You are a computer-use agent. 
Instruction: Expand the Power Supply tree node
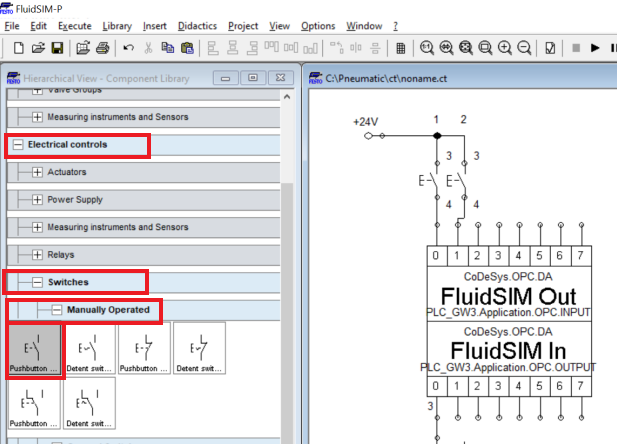[x=38, y=200]
